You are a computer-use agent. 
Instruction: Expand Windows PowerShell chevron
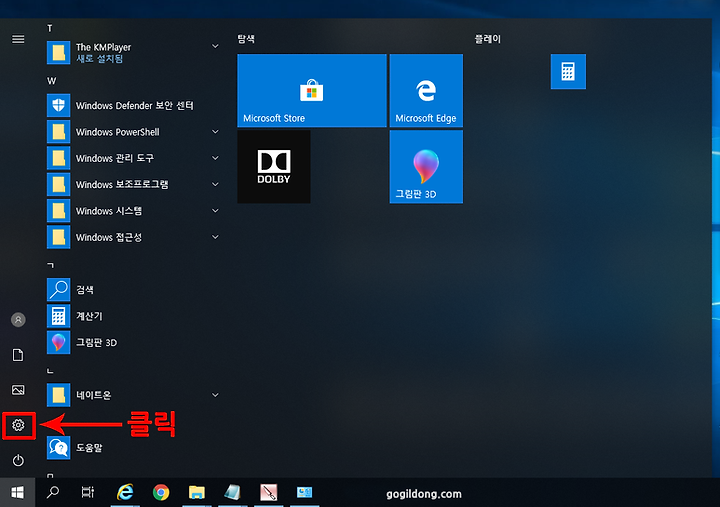[x=215, y=132]
